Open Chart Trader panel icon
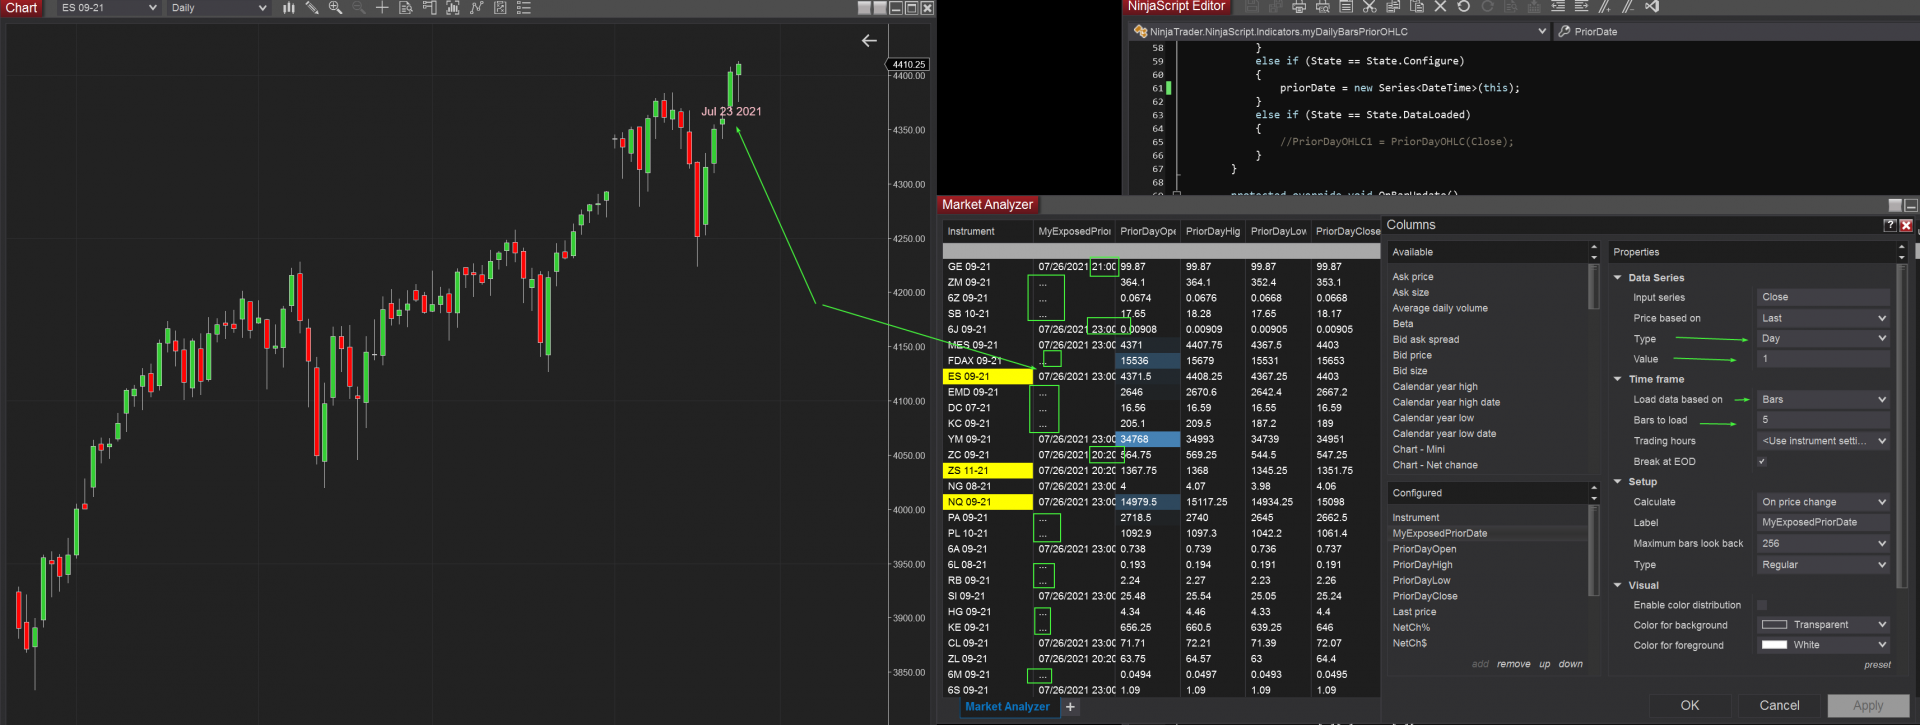Image resolution: width=1920 pixels, height=725 pixels. pos(429,8)
